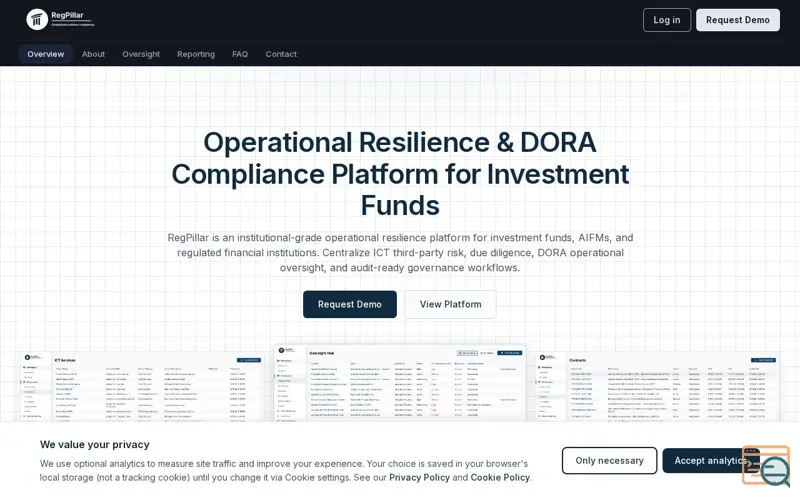This screenshot has height=500, width=800.
Task: Open the FAQ nav item
Action: (x=240, y=54)
